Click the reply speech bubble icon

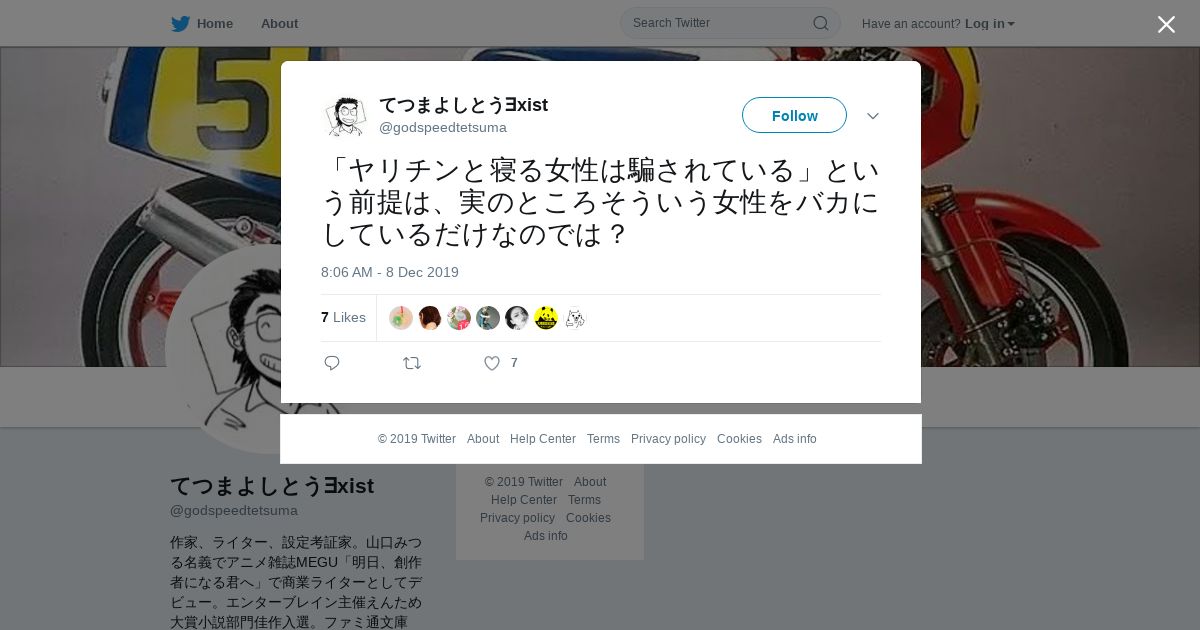point(332,363)
